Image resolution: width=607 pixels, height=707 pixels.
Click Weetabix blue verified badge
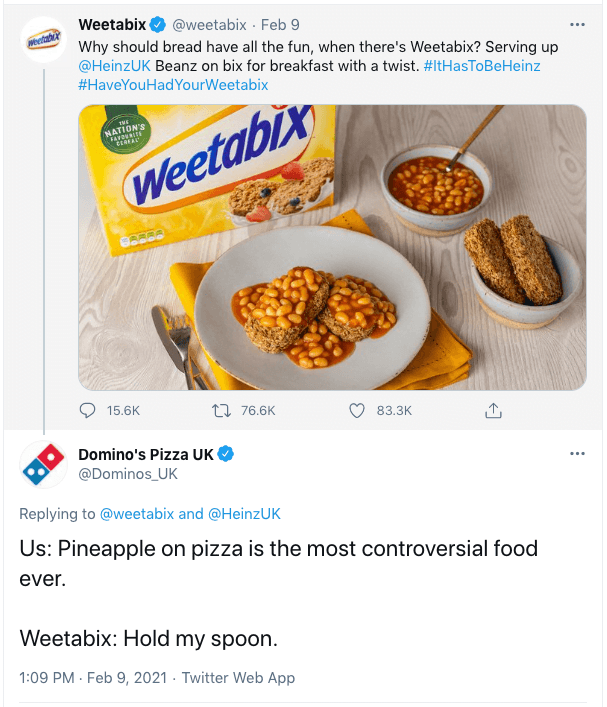(158, 24)
